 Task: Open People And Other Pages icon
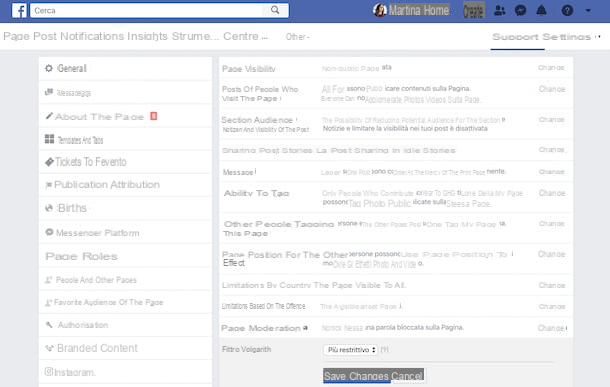tap(49, 280)
